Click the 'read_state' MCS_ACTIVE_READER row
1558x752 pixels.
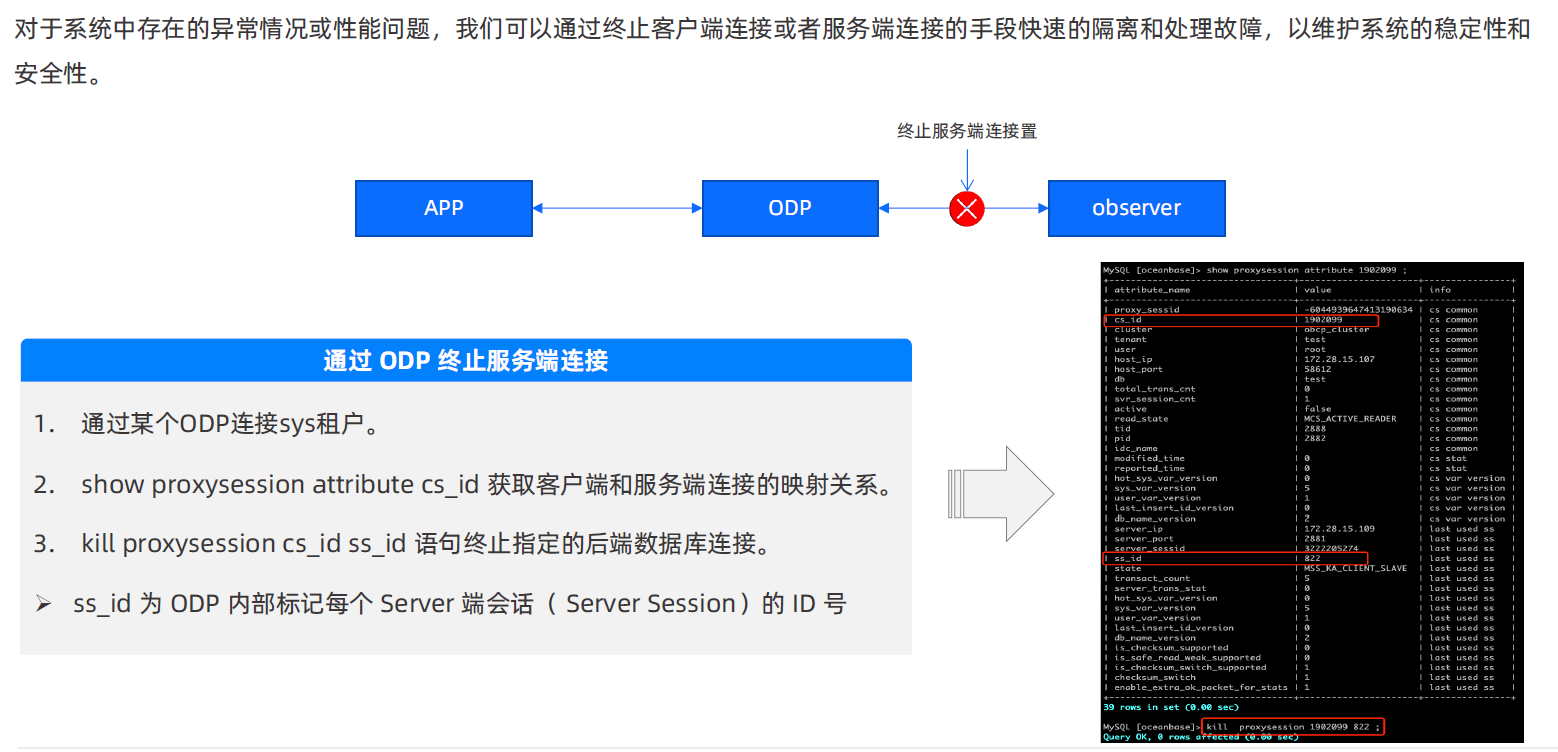[1309, 419]
